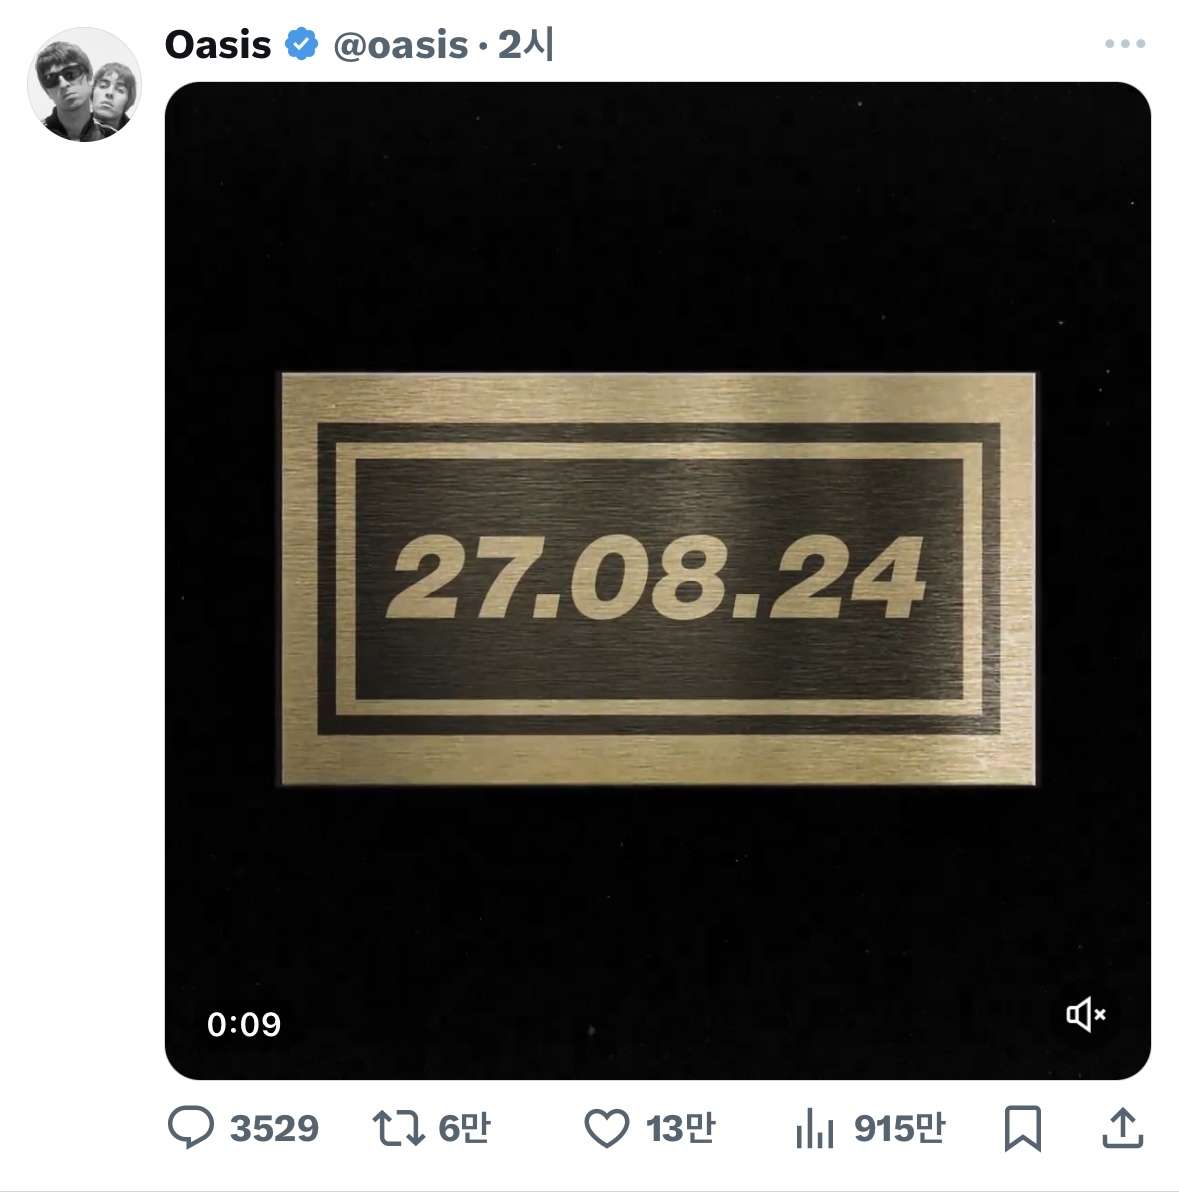Click the blue verified badge
The image size is (1179, 1202).
coord(301,45)
